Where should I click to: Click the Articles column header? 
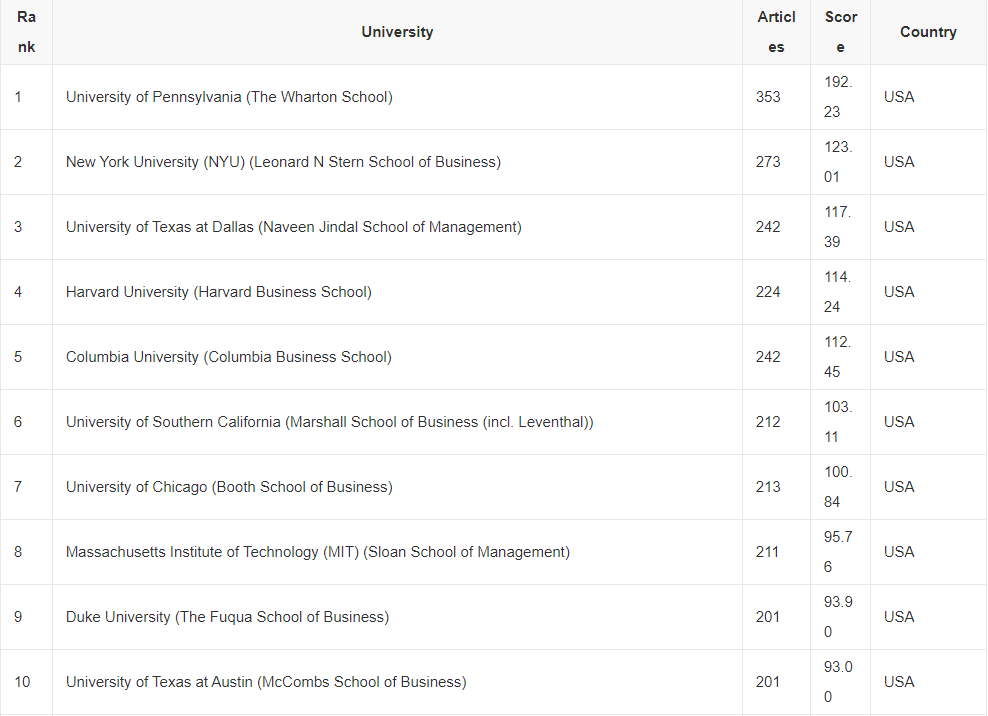776,32
